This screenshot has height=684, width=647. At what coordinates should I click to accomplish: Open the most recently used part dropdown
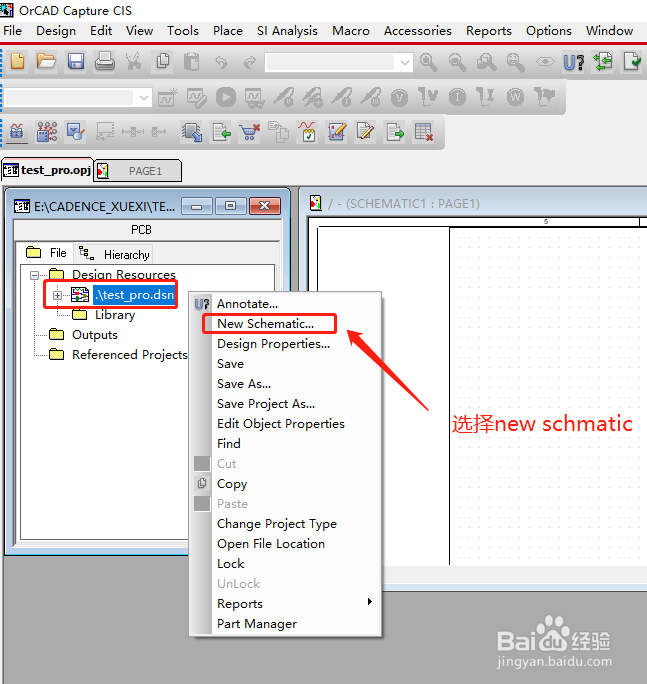tap(404, 63)
